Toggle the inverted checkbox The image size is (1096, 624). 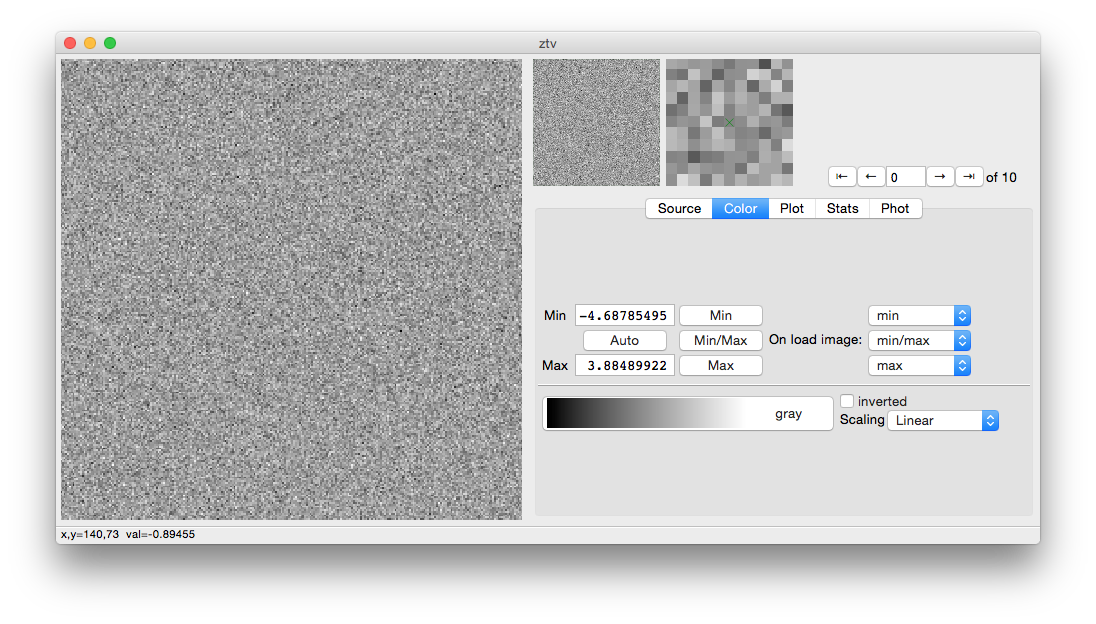pos(846,401)
